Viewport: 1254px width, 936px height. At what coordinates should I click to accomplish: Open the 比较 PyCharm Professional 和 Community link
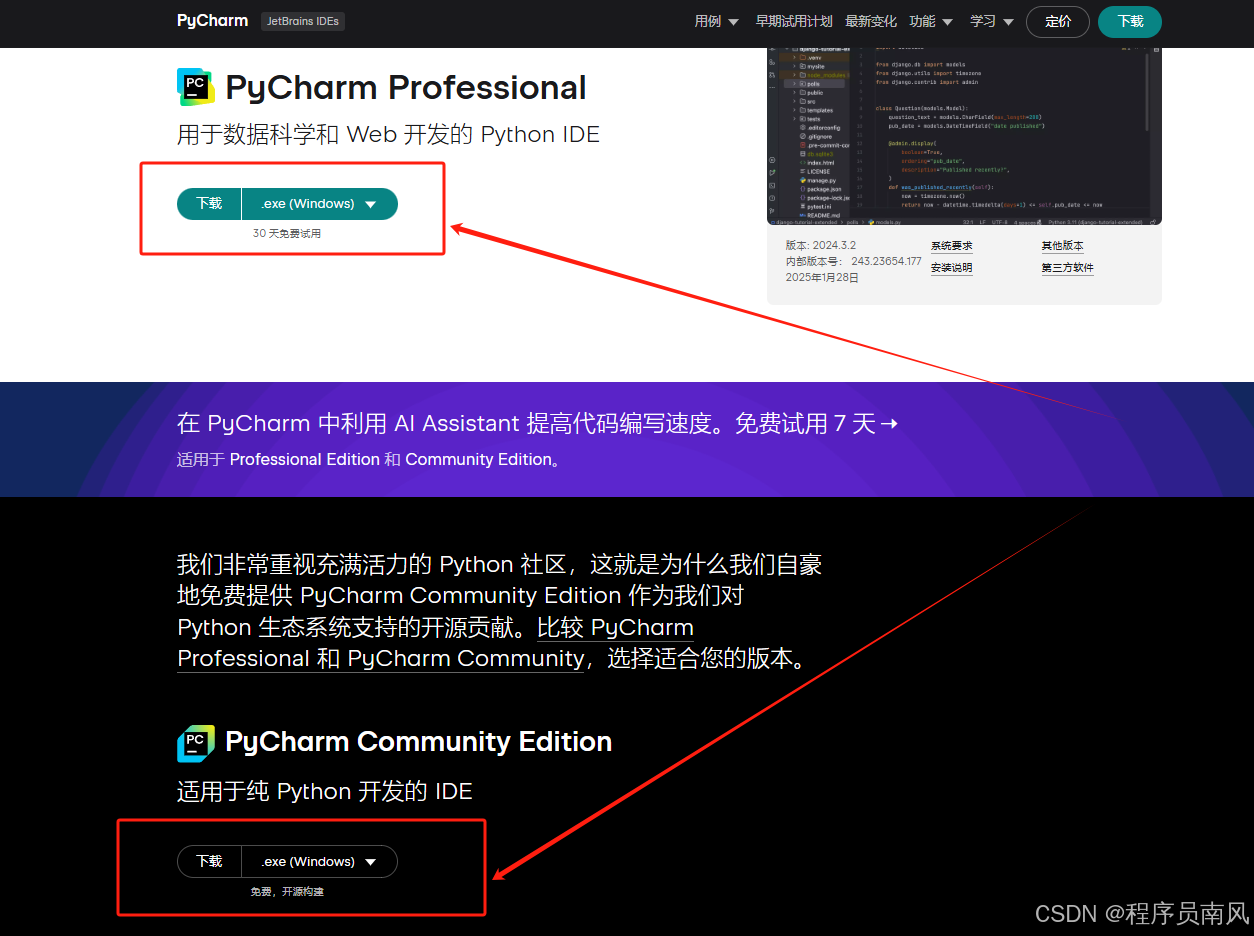pos(435,643)
